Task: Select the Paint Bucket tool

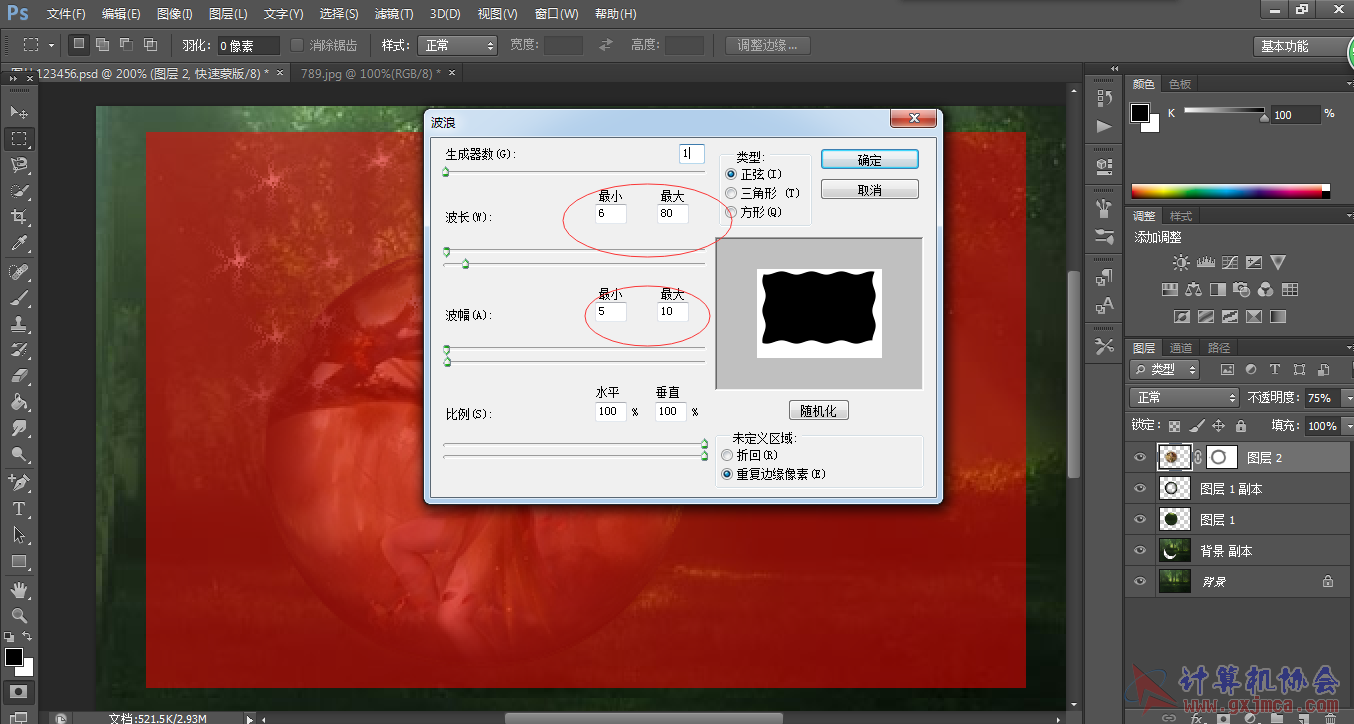Action: [19, 402]
